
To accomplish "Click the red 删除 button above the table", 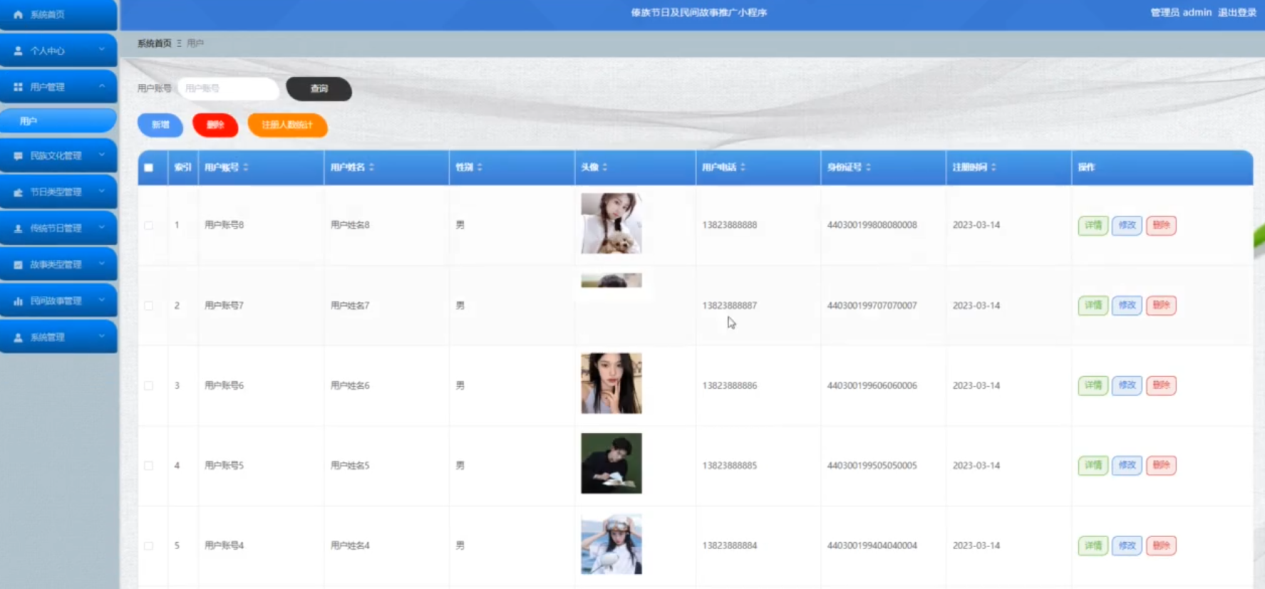I will coord(215,125).
